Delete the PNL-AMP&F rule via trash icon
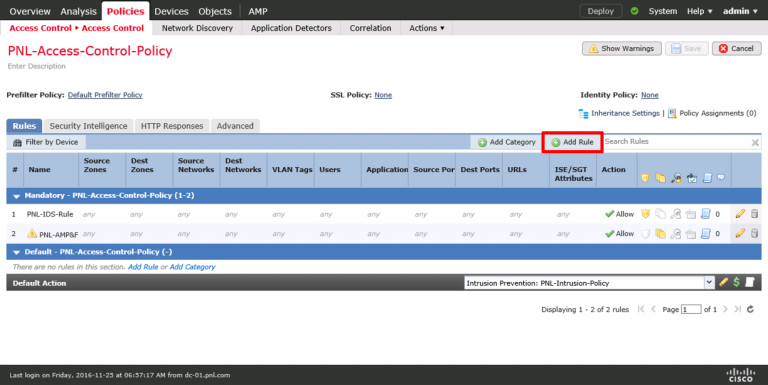 754,233
